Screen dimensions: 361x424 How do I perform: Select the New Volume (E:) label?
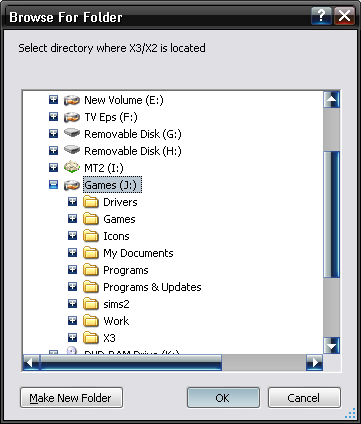click(124, 100)
